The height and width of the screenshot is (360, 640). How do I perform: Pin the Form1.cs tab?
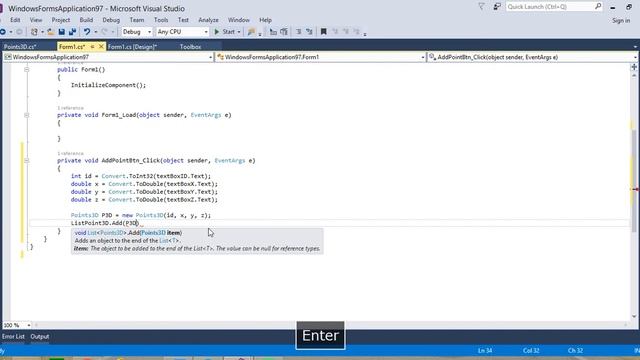coord(93,47)
